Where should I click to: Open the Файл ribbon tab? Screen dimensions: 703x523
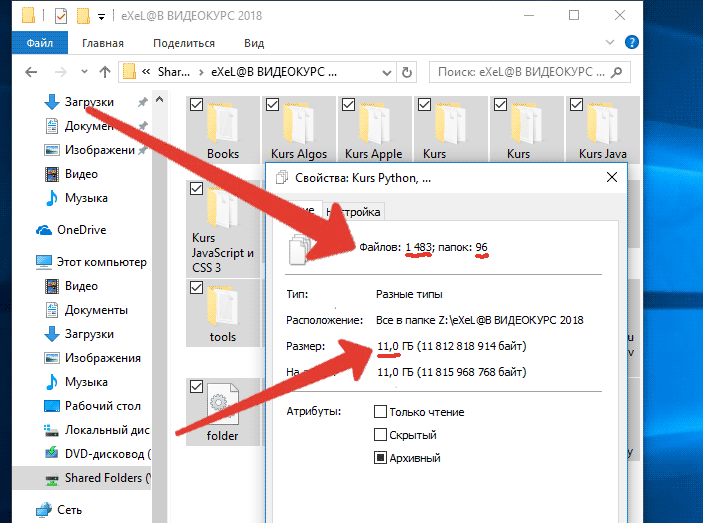40,43
